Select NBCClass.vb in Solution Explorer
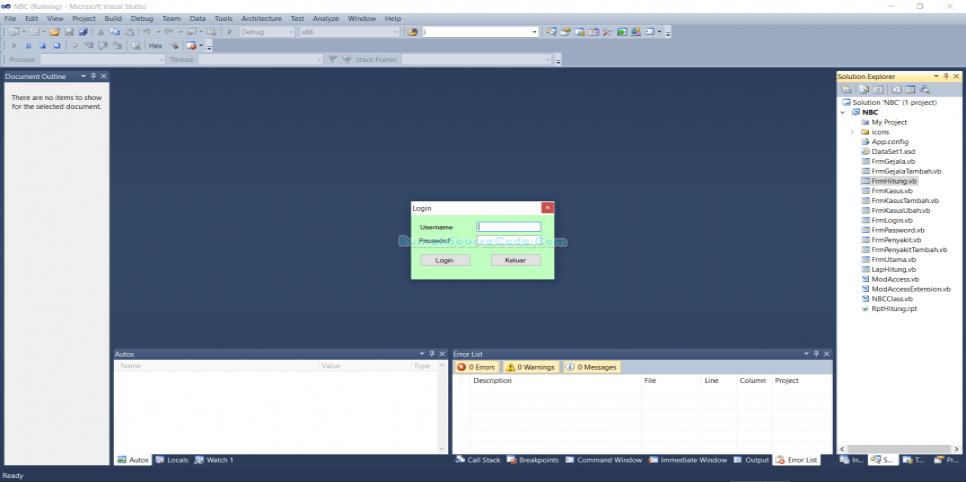966x482 pixels. coord(891,298)
